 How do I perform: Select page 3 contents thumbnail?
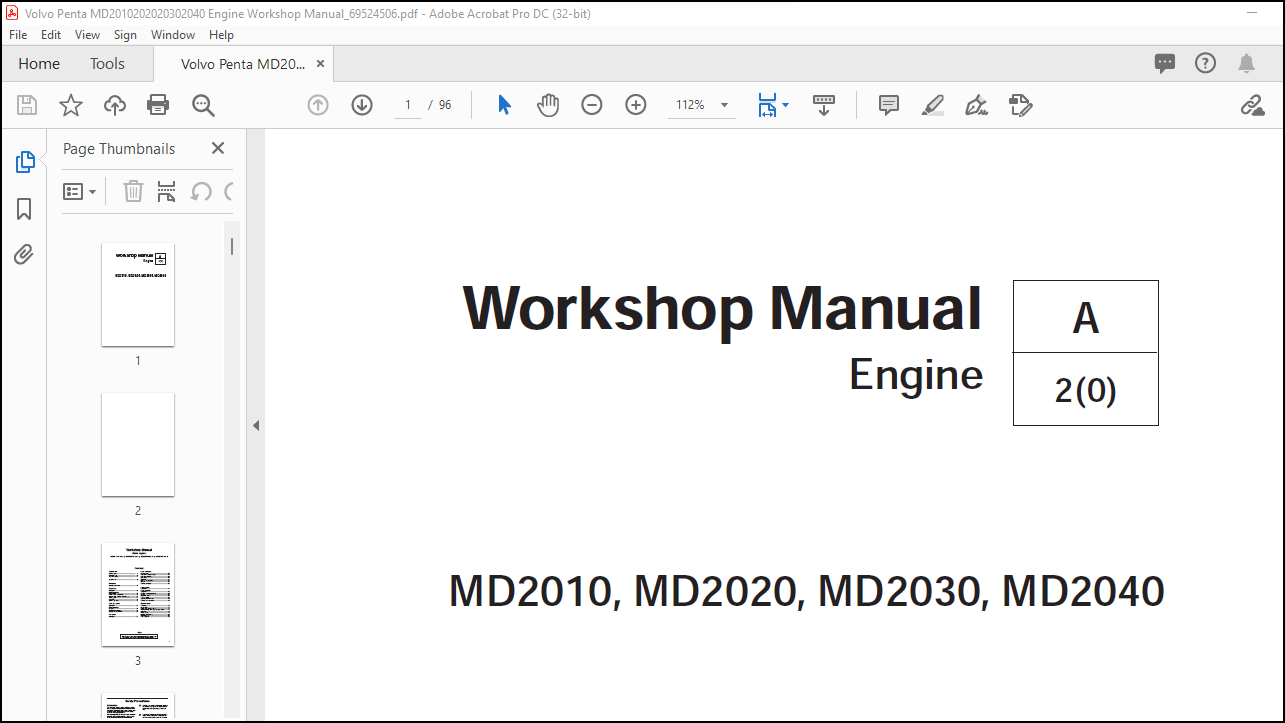pos(138,594)
